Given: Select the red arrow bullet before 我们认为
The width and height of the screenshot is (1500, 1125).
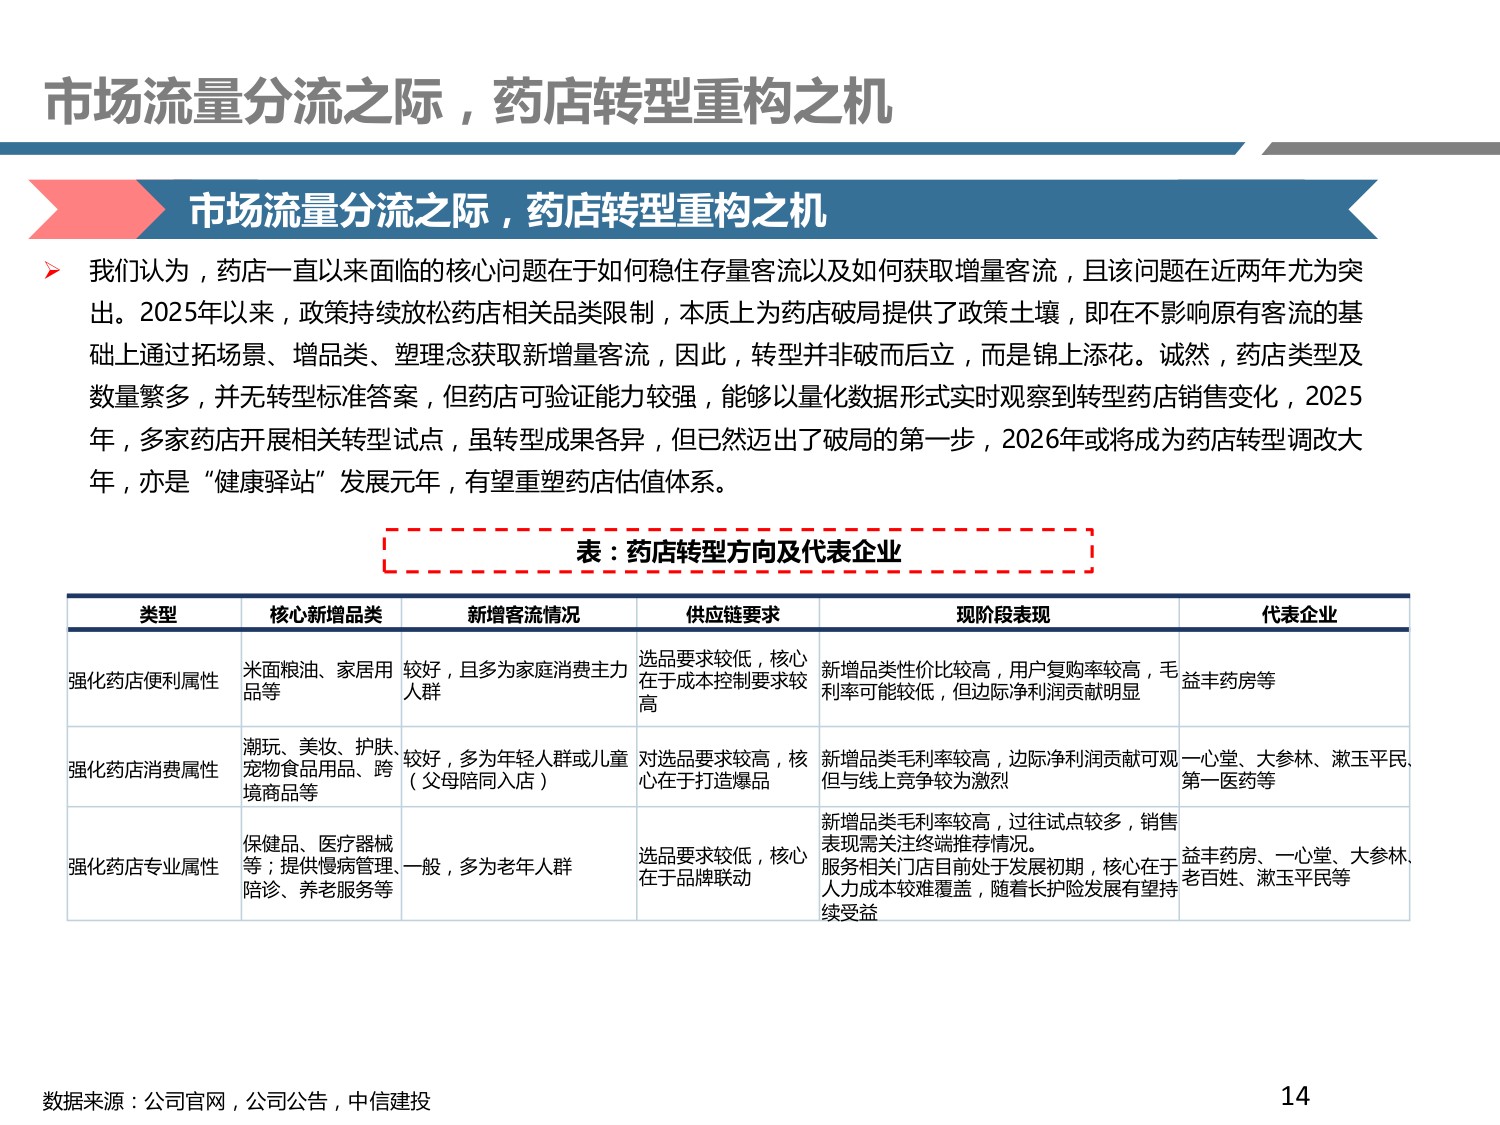Looking at the screenshot, I should (52, 271).
